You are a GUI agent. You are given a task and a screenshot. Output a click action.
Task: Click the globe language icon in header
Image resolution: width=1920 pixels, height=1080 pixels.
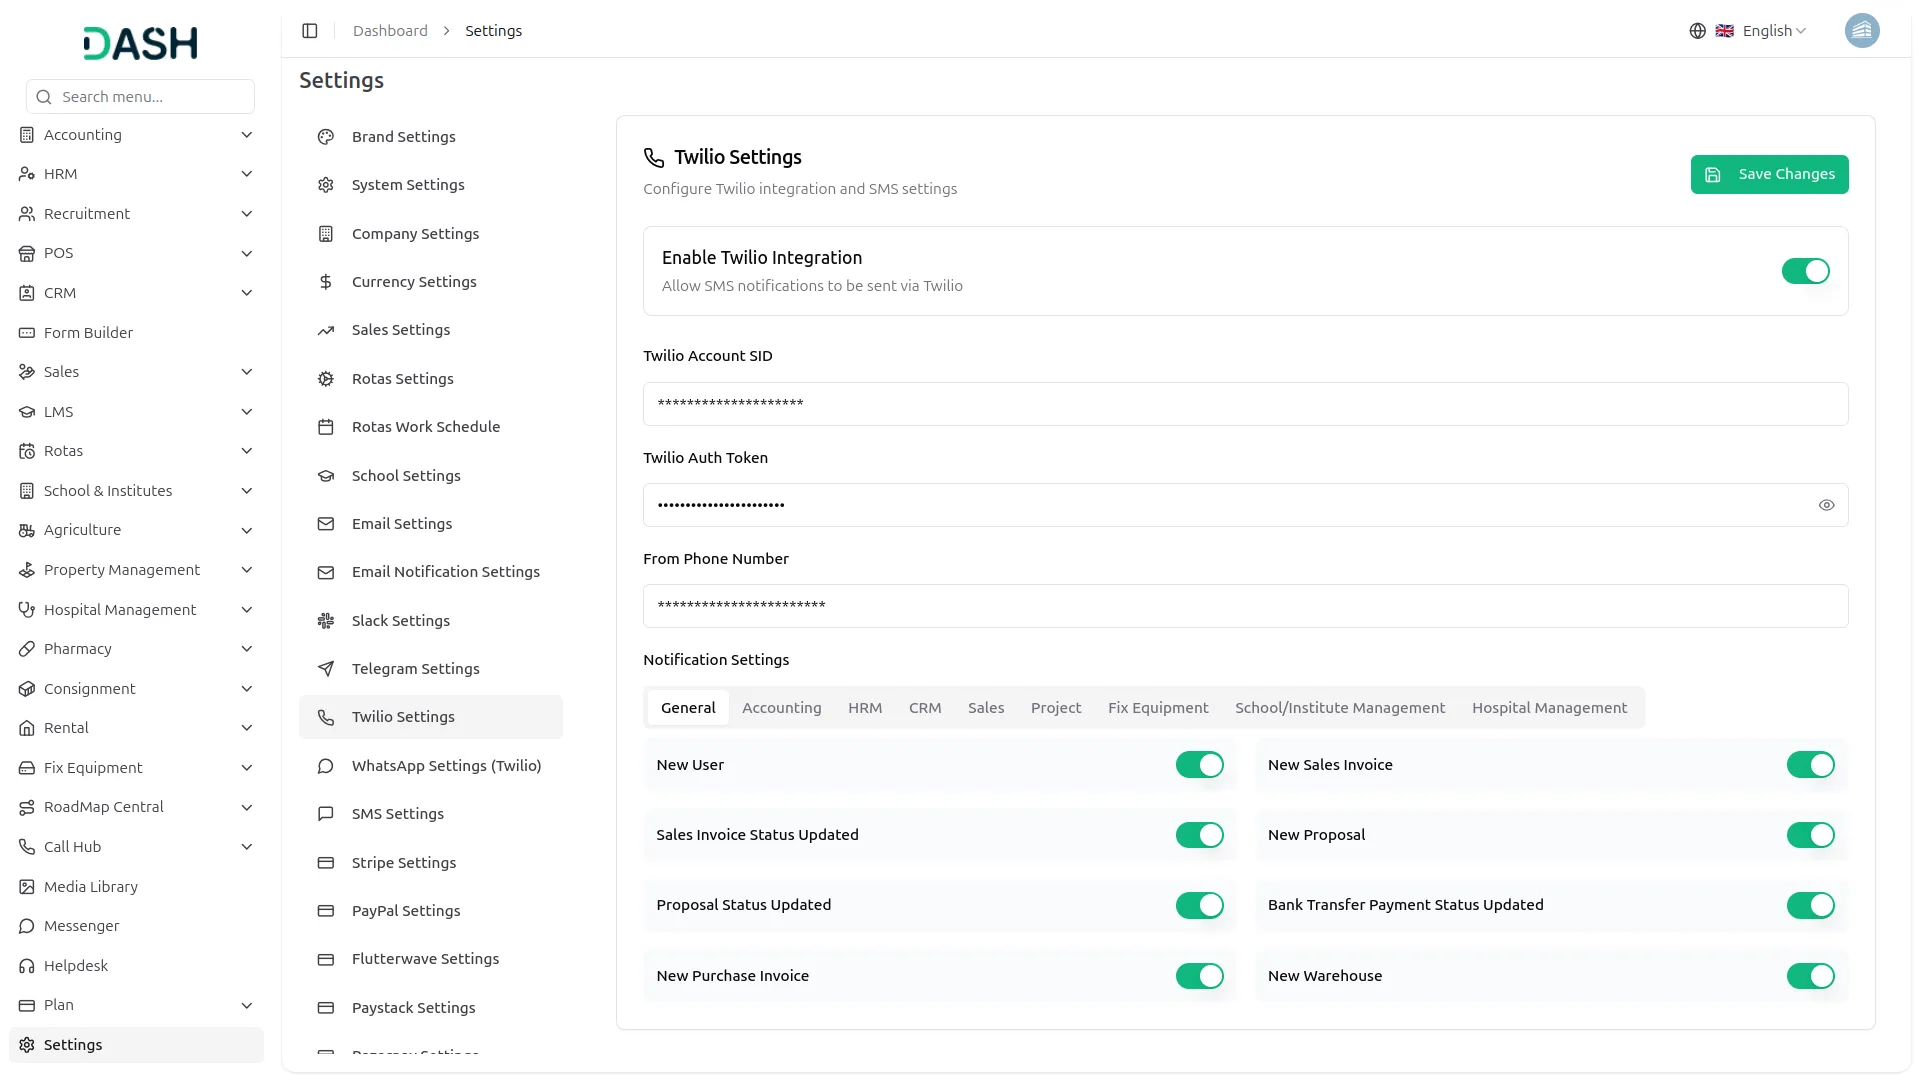1697,30
